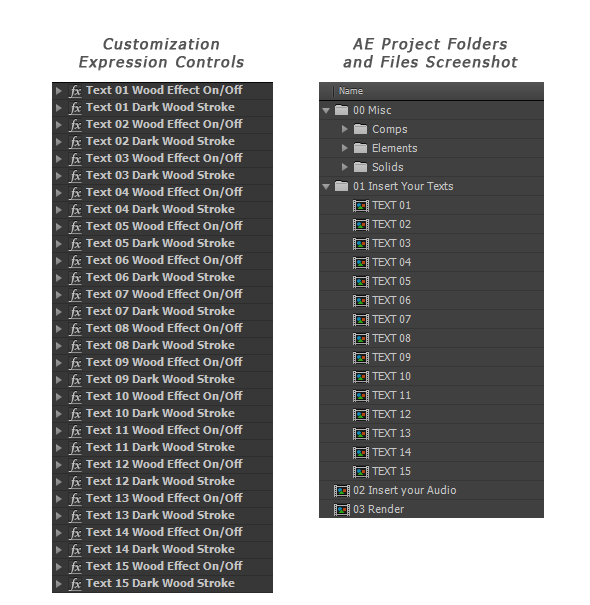
Task: Click the Comps folder icon
Action: pos(360,129)
